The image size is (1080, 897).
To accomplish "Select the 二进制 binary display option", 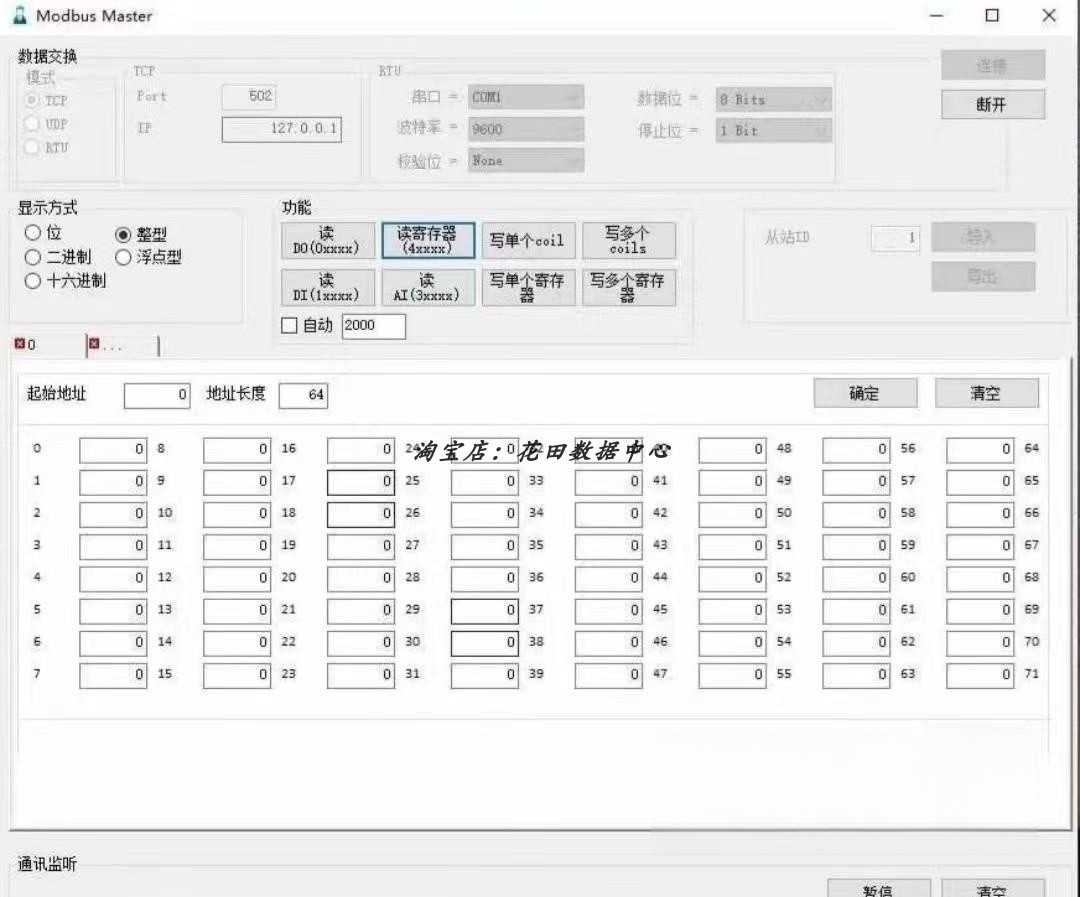I will click(32, 257).
